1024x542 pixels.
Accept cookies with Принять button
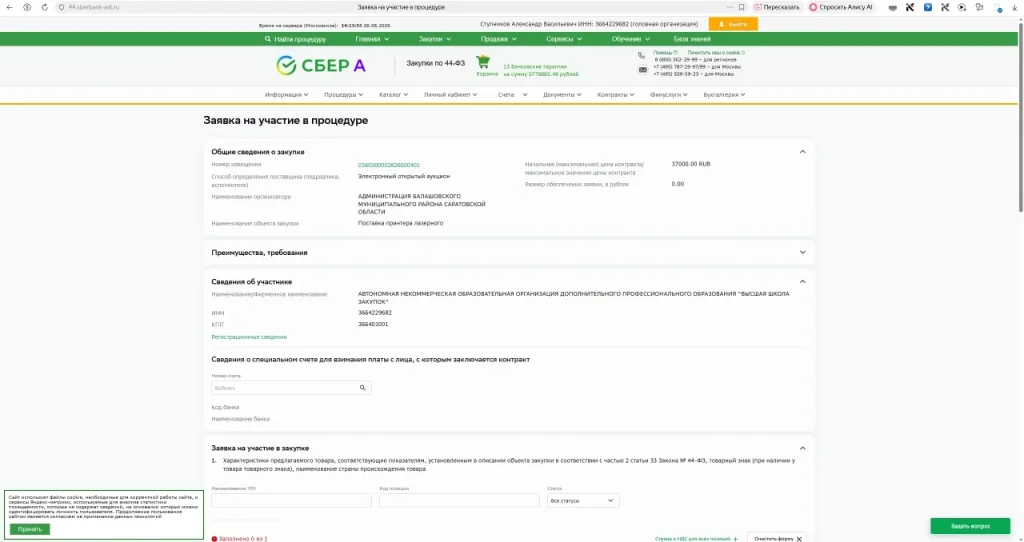pyautogui.click(x=29, y=530)
